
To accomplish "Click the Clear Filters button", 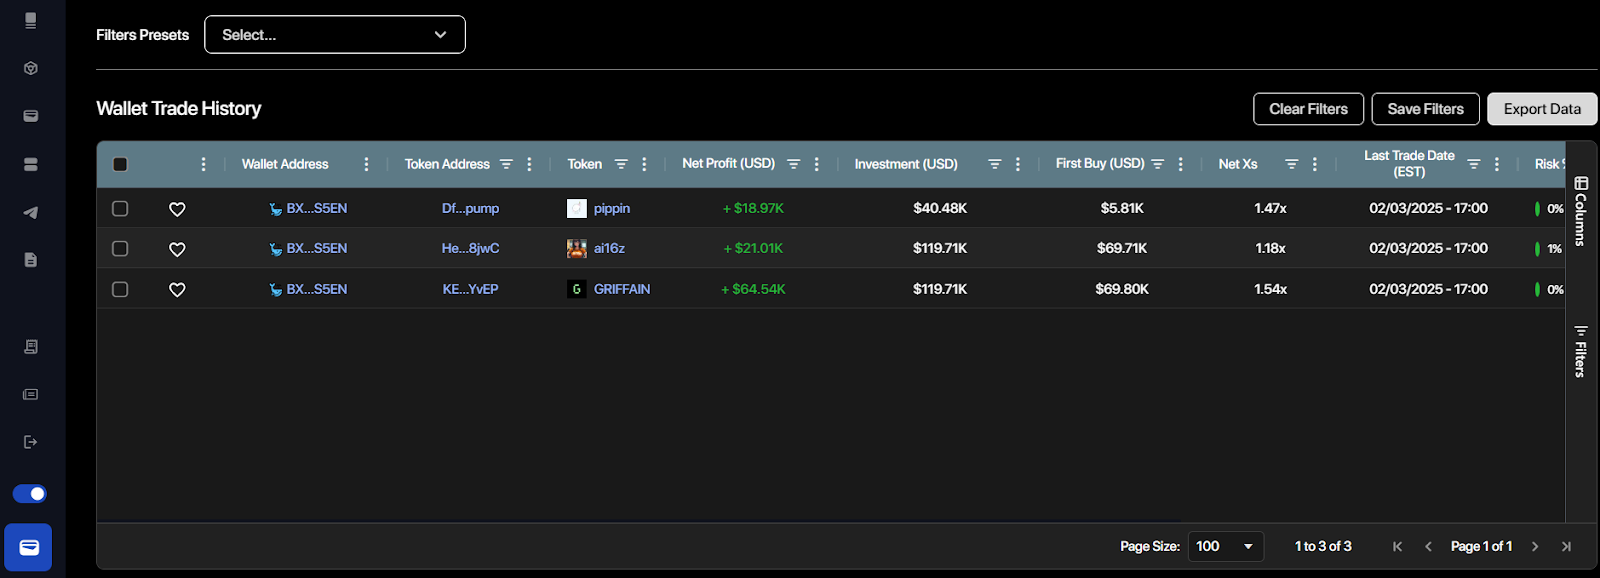I will click(1308, 109).
